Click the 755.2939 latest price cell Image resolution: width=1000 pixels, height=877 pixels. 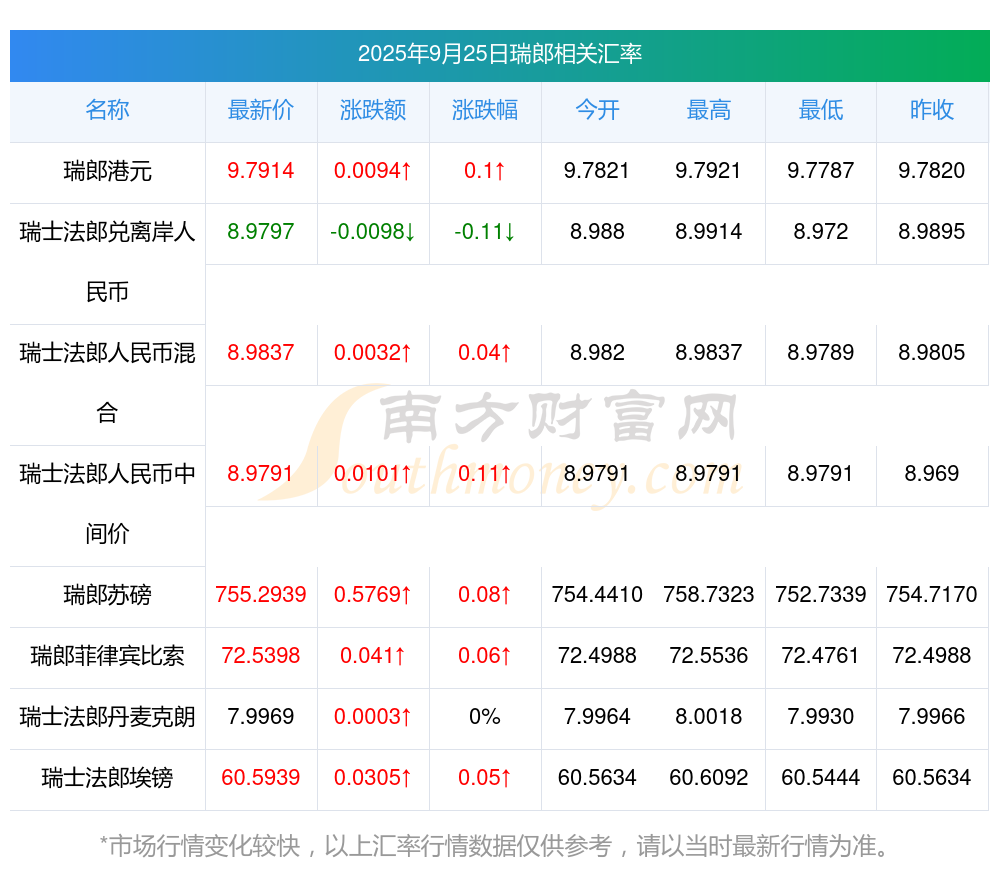pos(261,596)
